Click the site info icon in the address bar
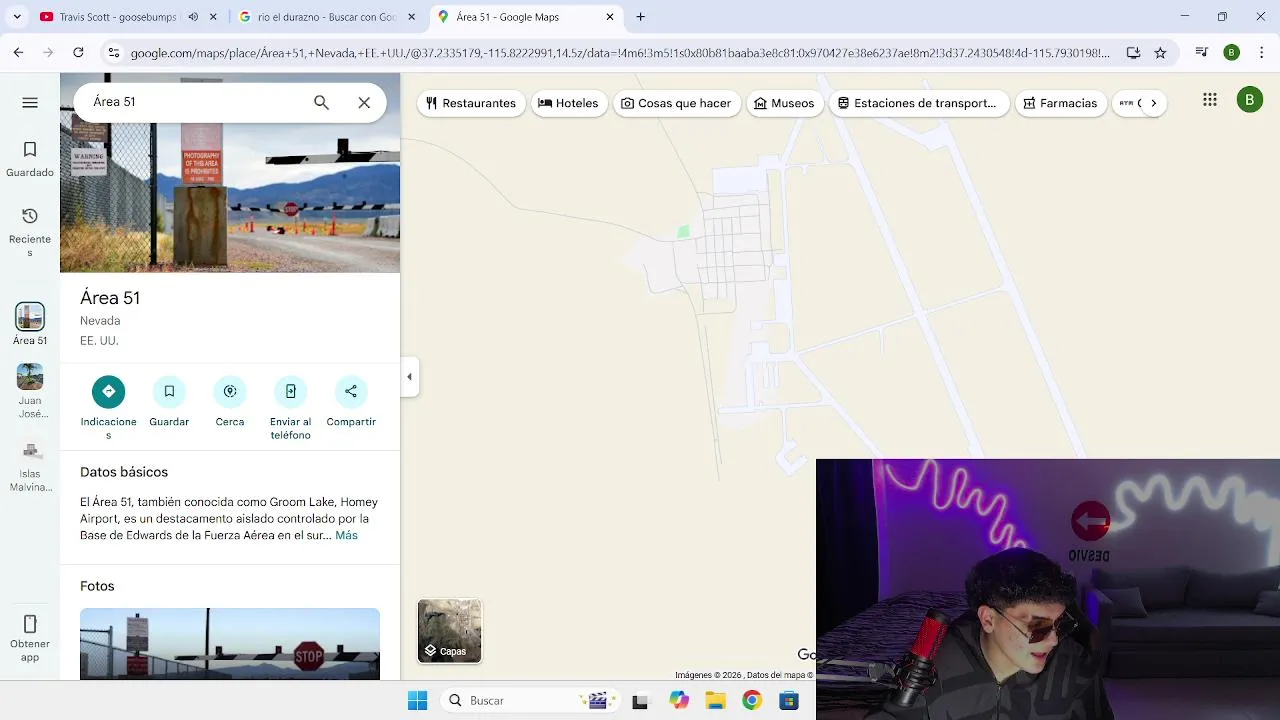 pyautogui.click(x=114, y=52)
